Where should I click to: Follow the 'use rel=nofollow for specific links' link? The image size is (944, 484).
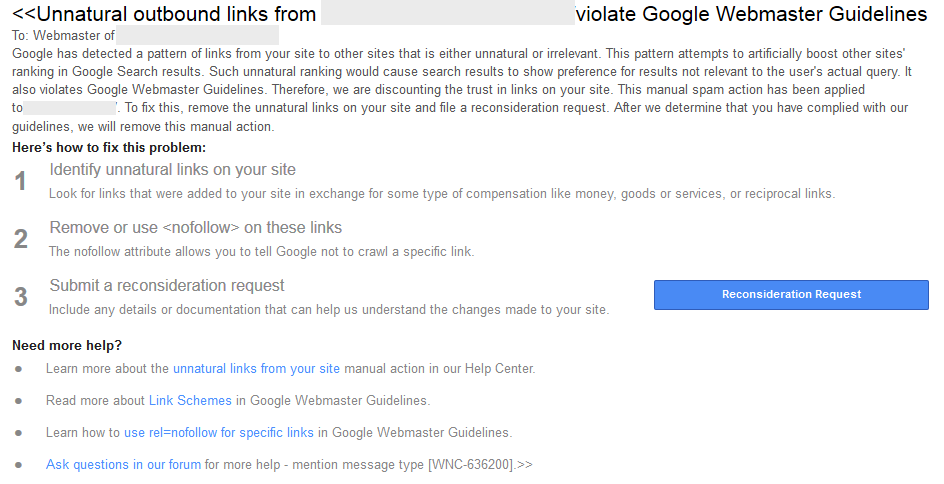tap(218, 433)
